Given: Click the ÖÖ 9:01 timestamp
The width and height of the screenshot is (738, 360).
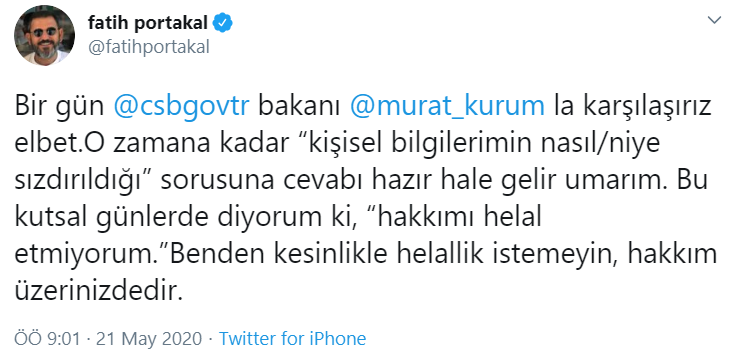Looking at the screenshot, I should [47, 338].
